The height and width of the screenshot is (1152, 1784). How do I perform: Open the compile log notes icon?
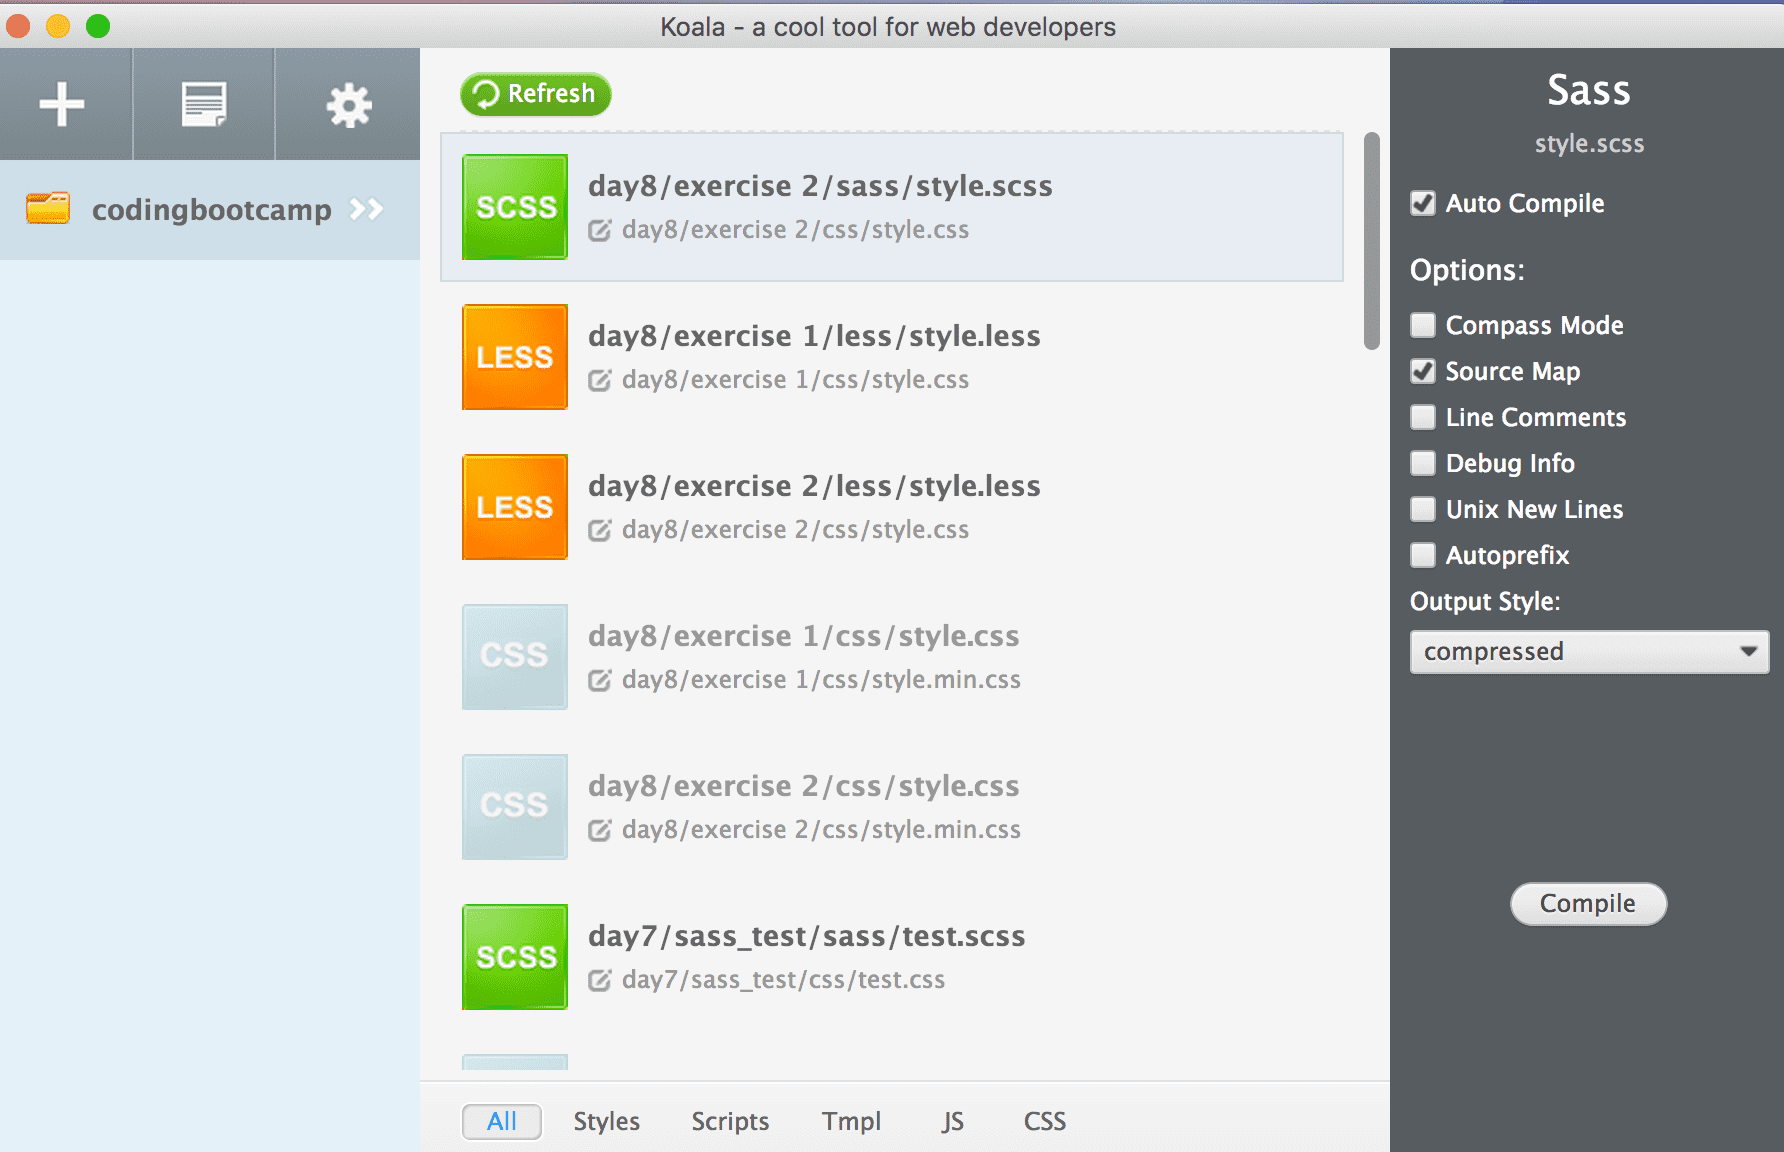tap(204, 104)
